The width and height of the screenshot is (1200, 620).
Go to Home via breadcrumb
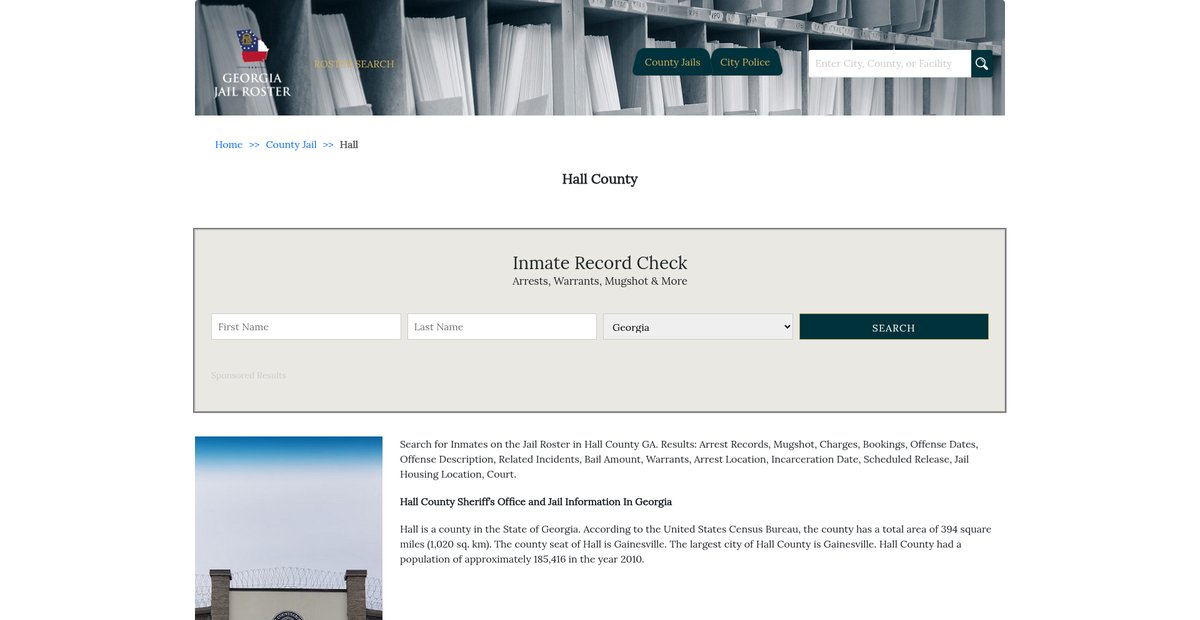click(228, 145)
